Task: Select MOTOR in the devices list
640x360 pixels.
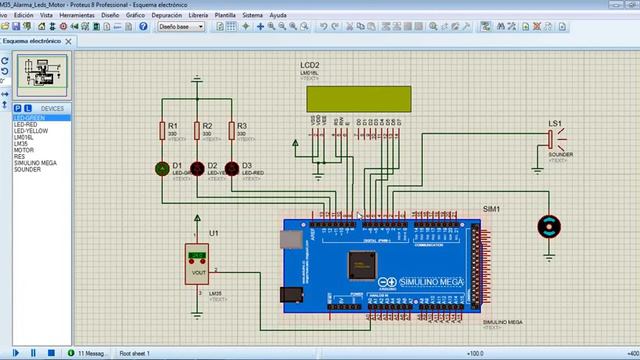Action: click(42, 150)
